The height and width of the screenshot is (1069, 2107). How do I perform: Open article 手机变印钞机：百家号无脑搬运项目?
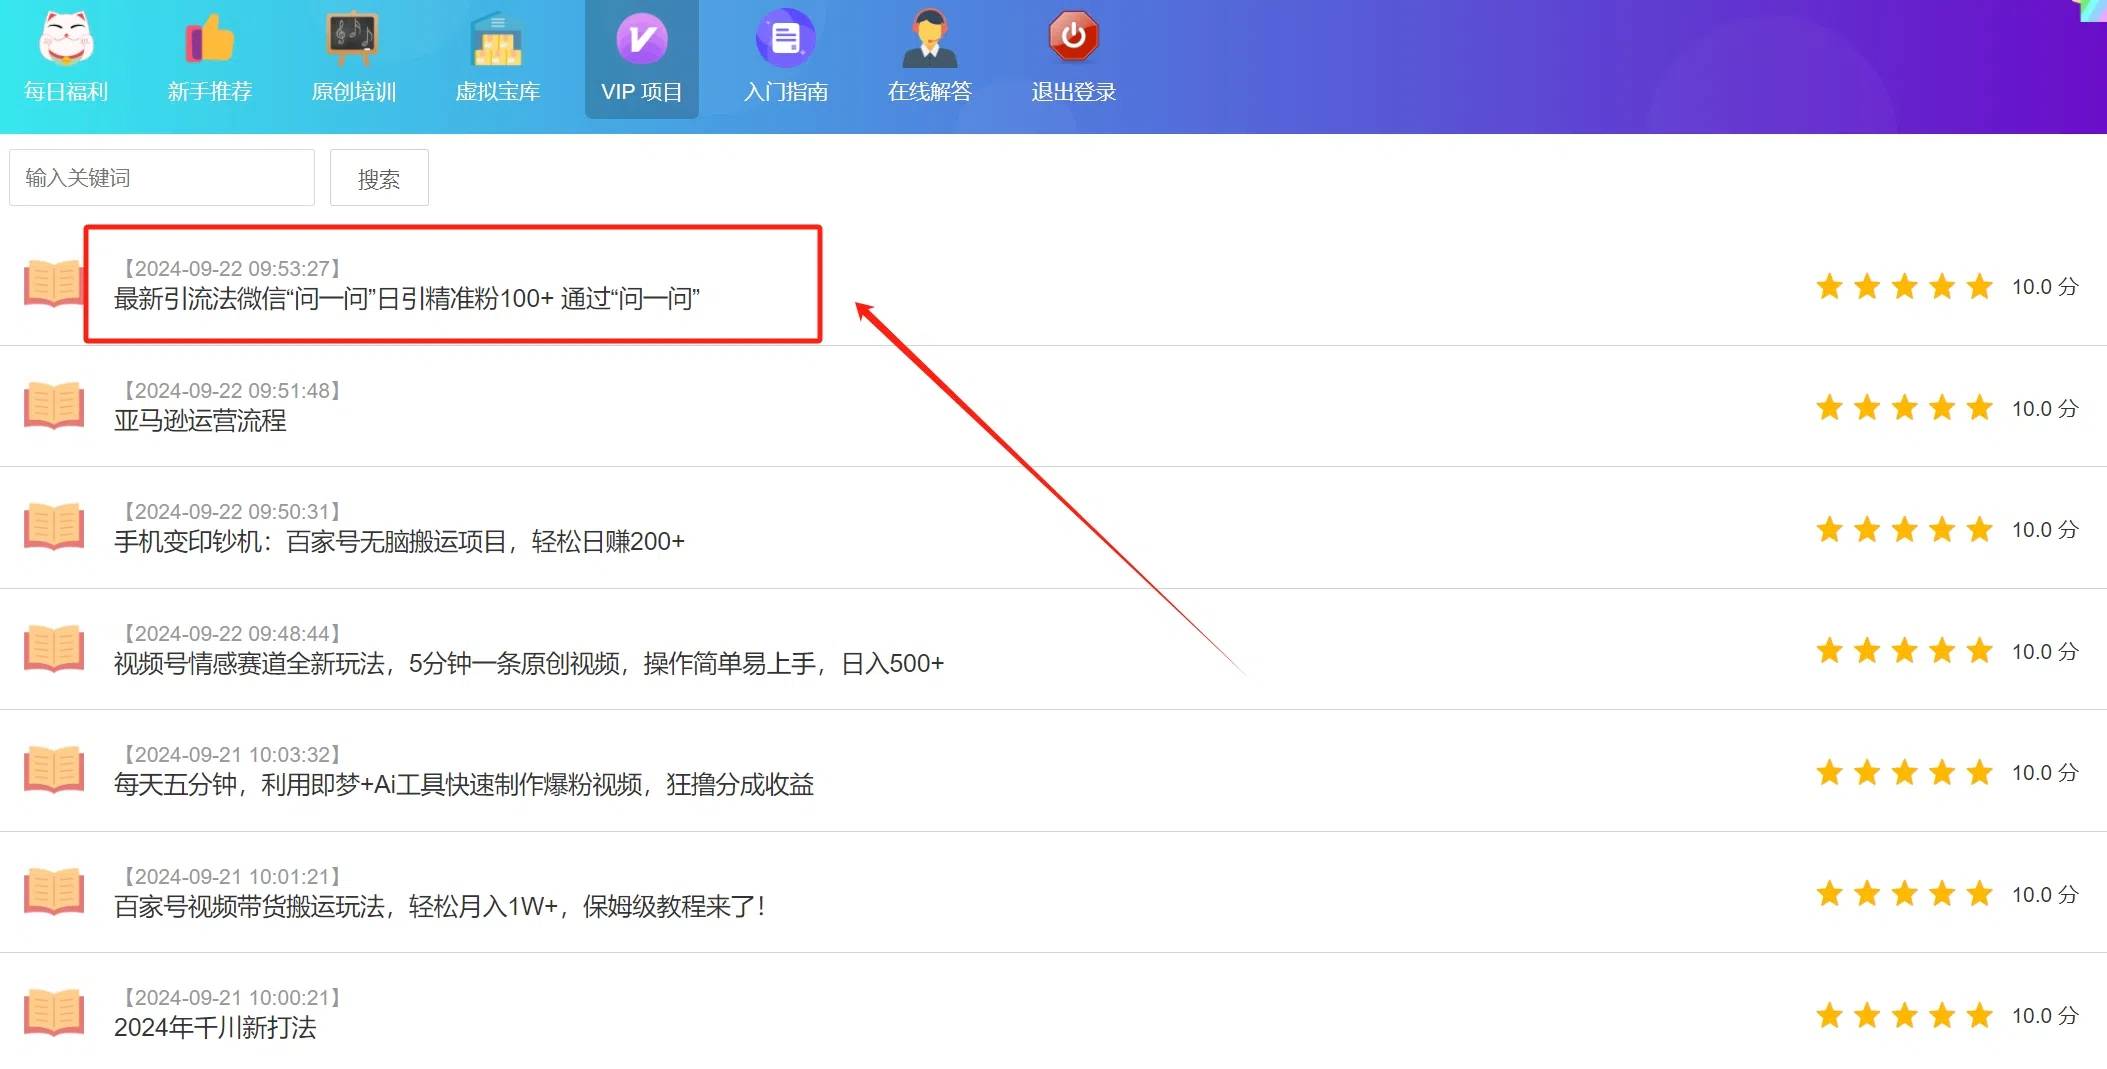pos(399,541)
